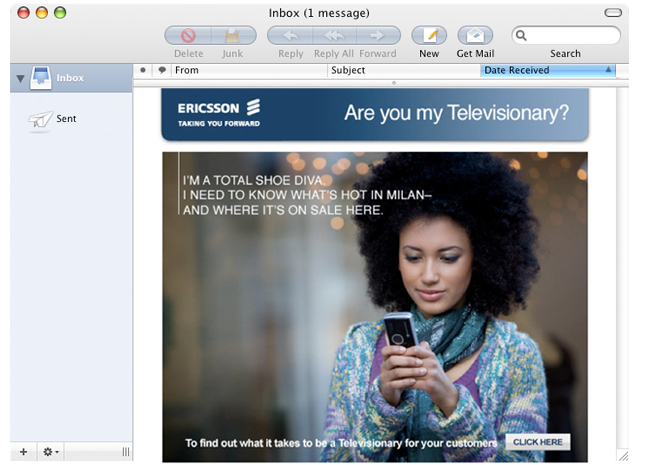The width and height of the screenshot is (650, 465).
Task: Click the woman with phone image
Action: (x=375, y=307)
